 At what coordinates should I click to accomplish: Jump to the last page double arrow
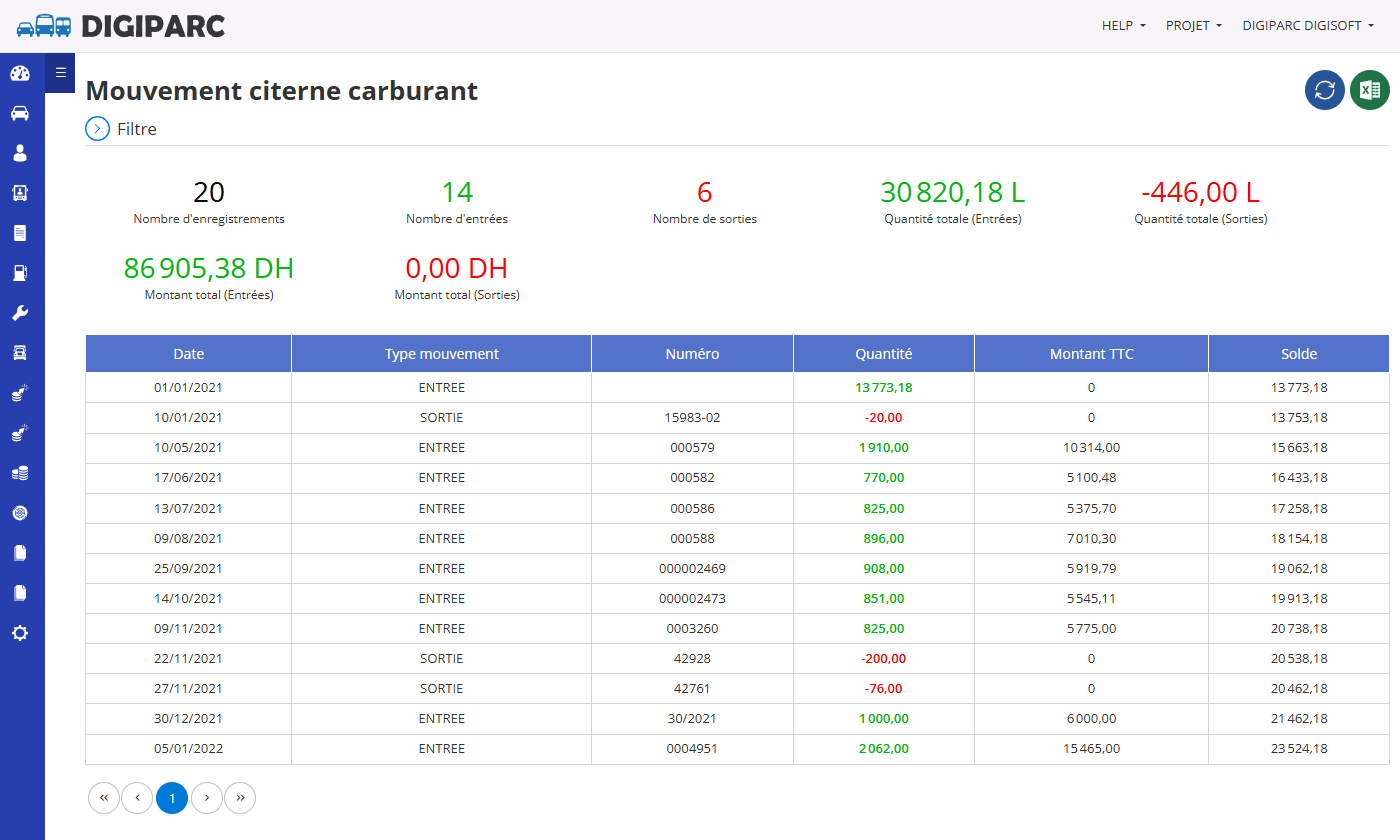coord(240,798)
